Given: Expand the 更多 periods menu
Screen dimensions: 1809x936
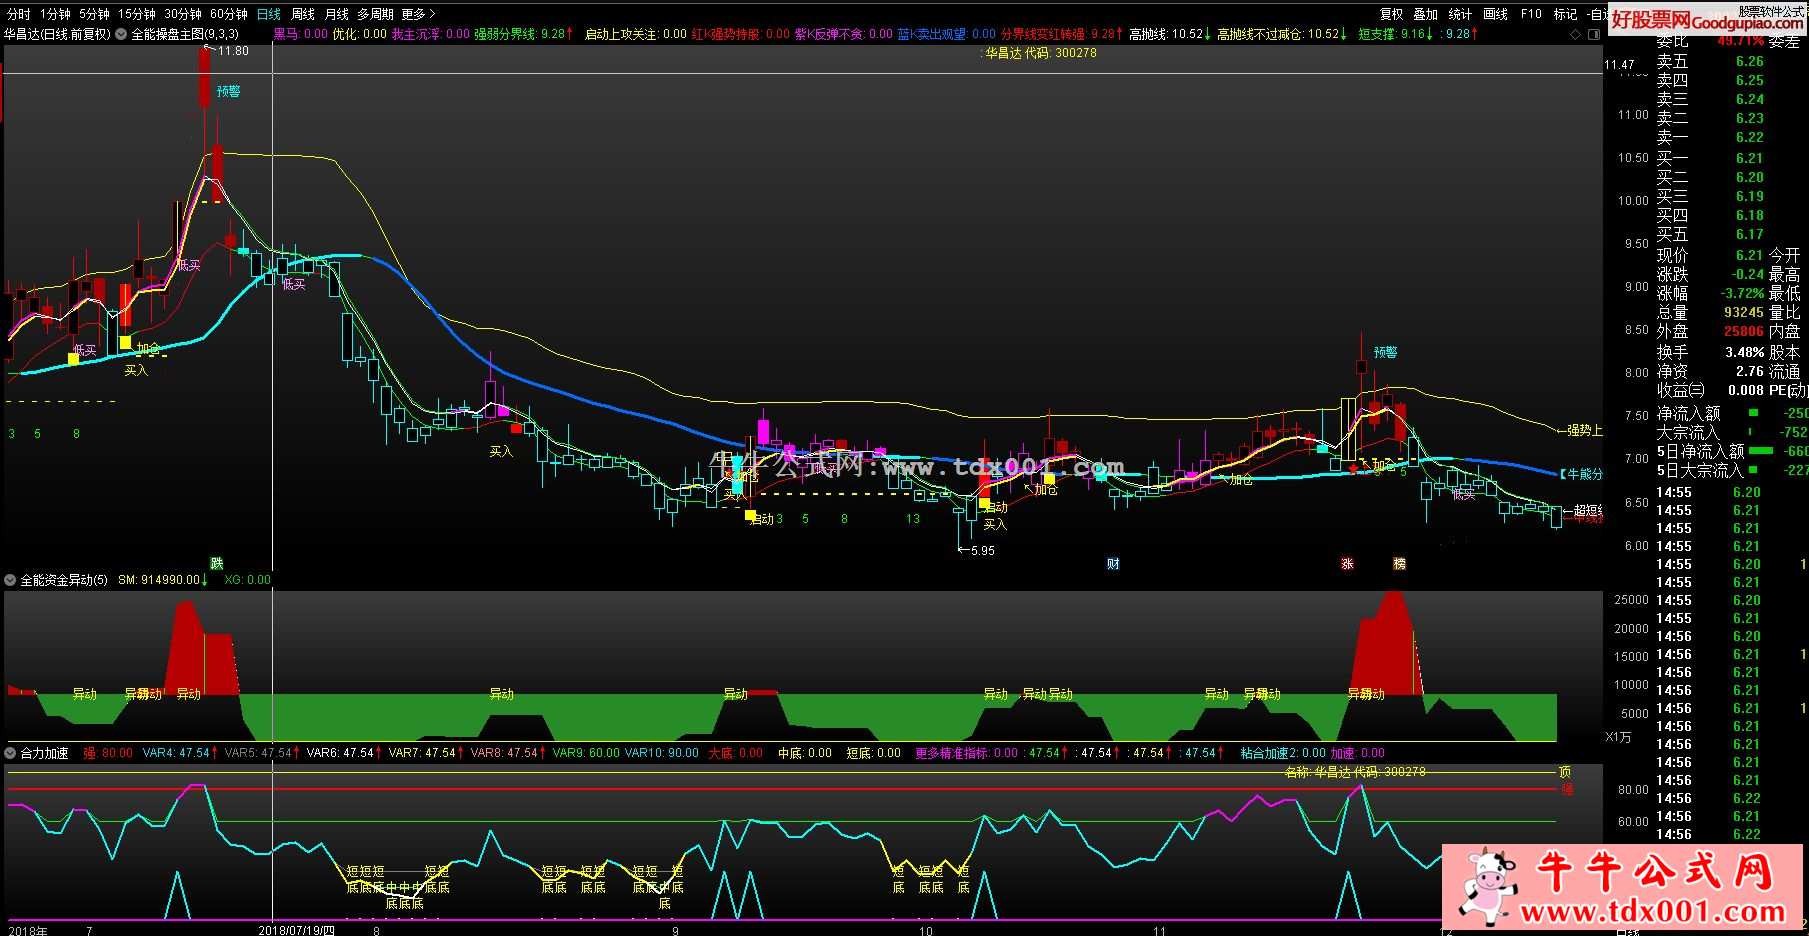Looking at the screenshot, I should [418, 14].
